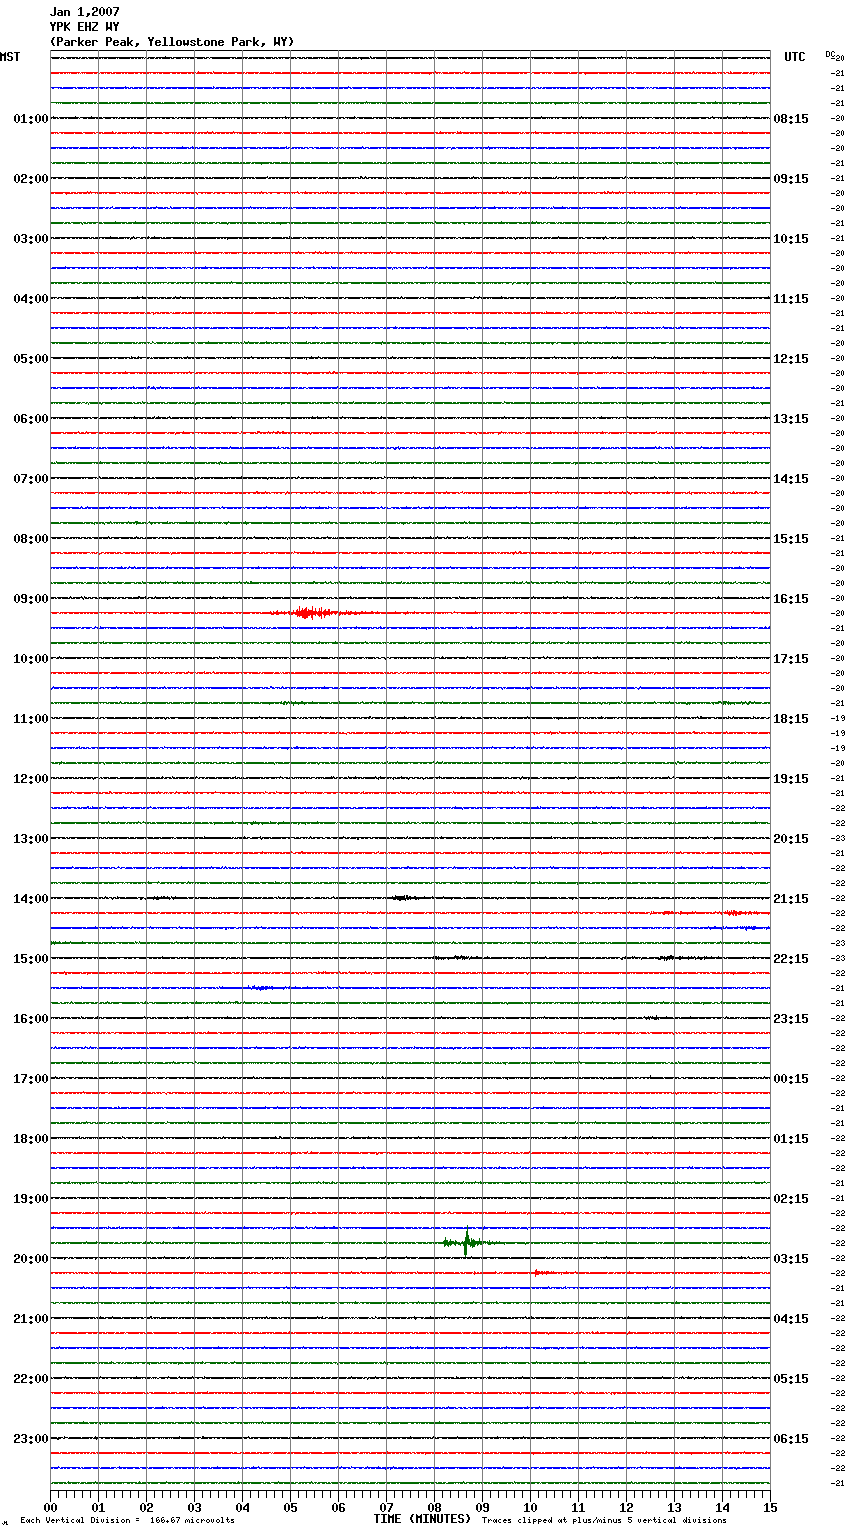Click the UTC '21:15' time label

791,899
